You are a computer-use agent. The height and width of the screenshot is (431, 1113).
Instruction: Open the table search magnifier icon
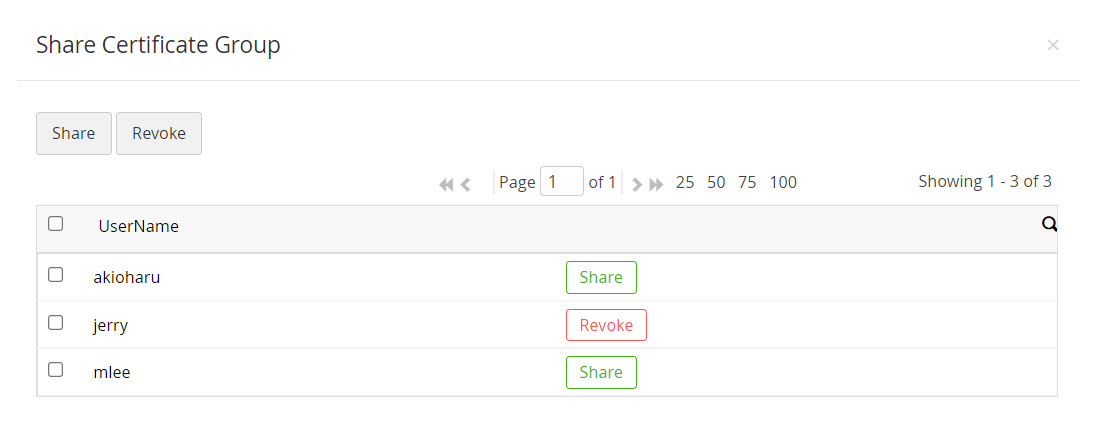(x=1049, y=225)
